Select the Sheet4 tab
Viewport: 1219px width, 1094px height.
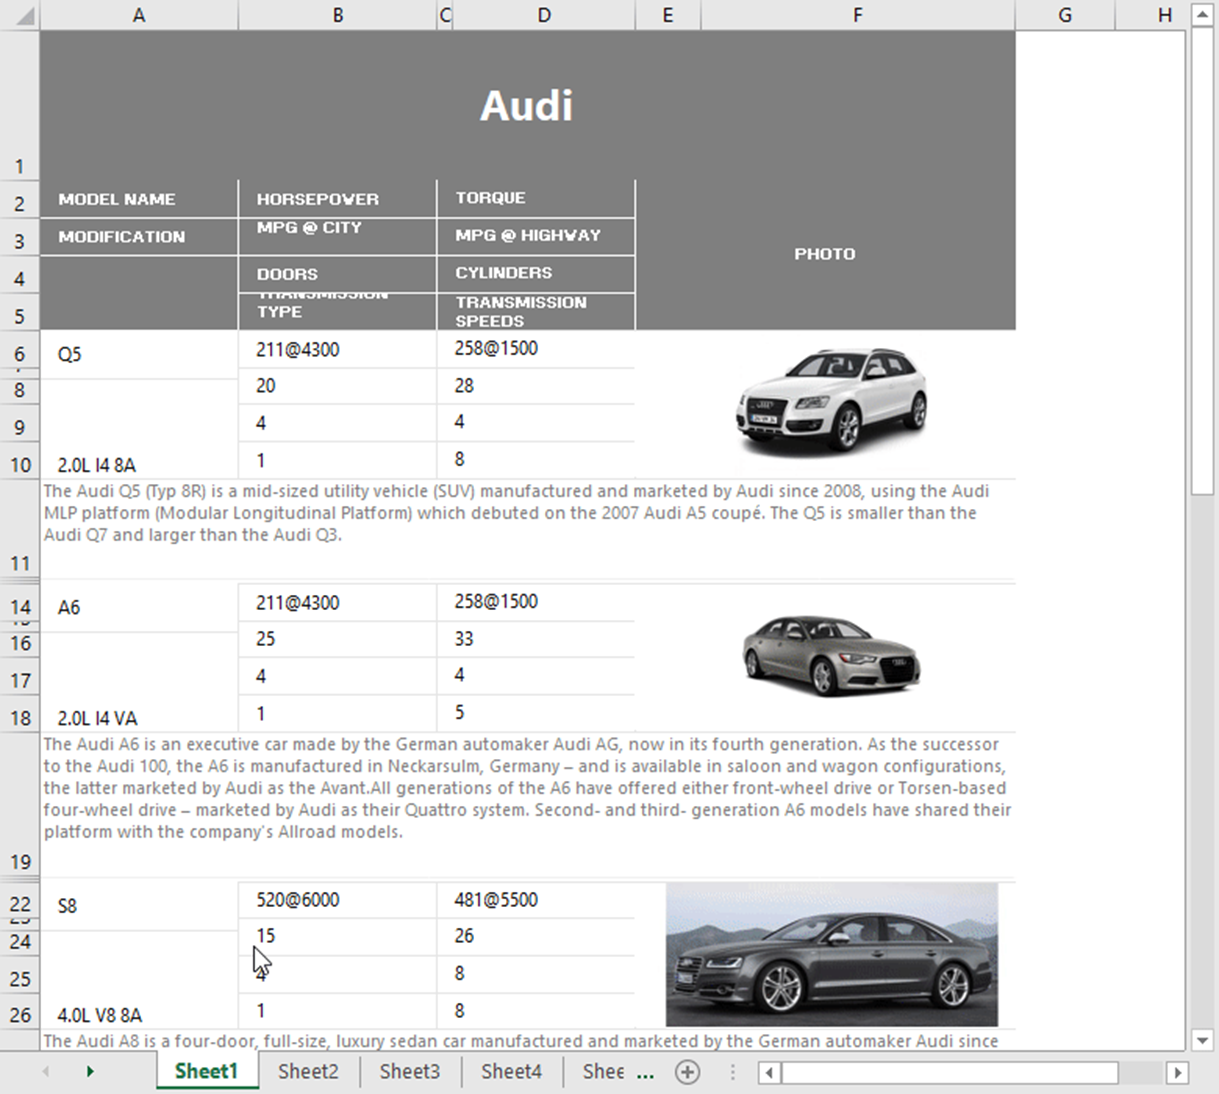coord(511,1072)
